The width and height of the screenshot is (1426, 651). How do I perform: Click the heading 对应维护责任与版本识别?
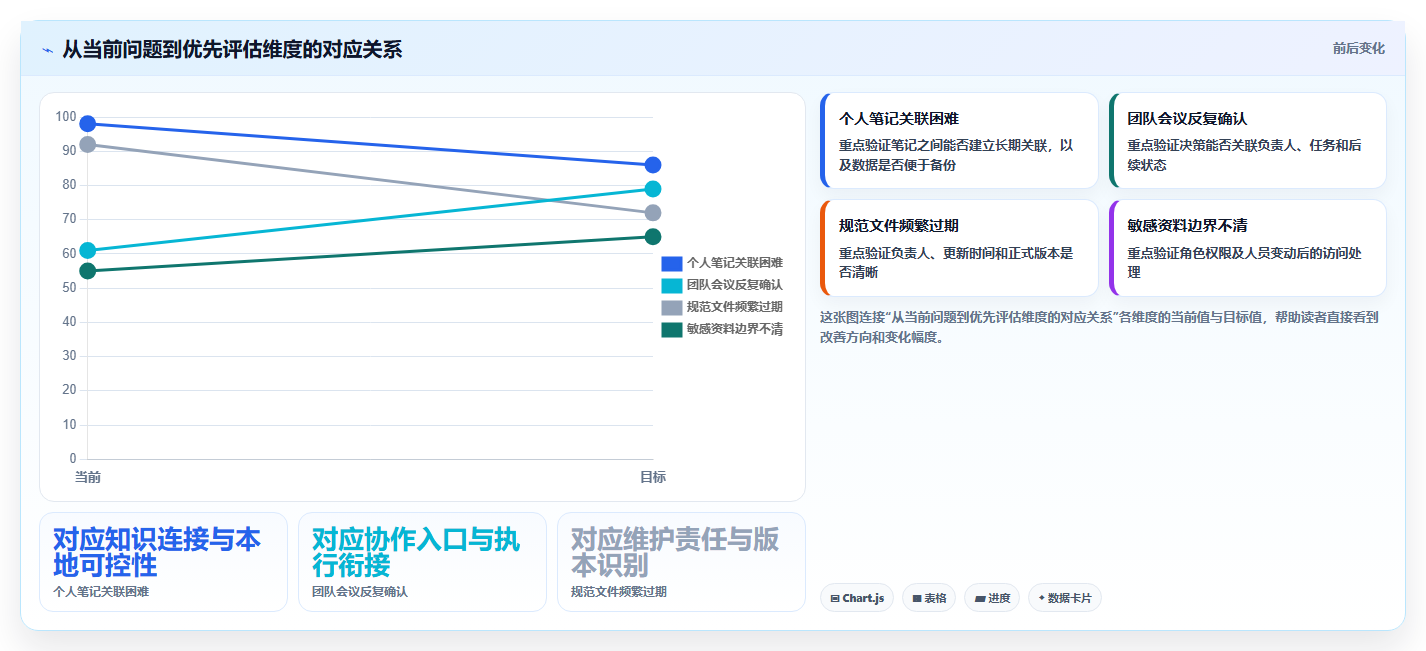point(674,552)
